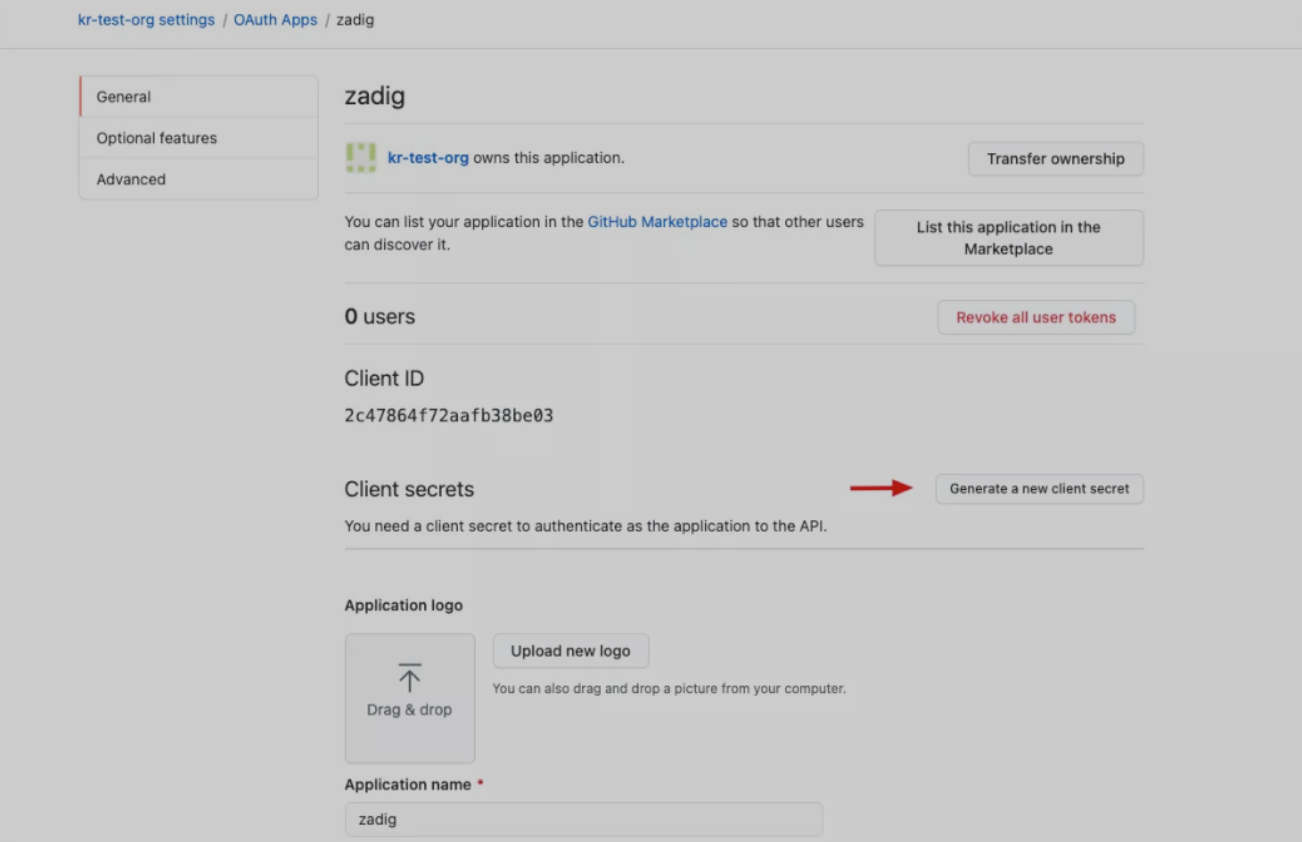Click the upload arrow icon in logo box
1302x842 pixels.
pyautogui.click(x=409, y=677)
